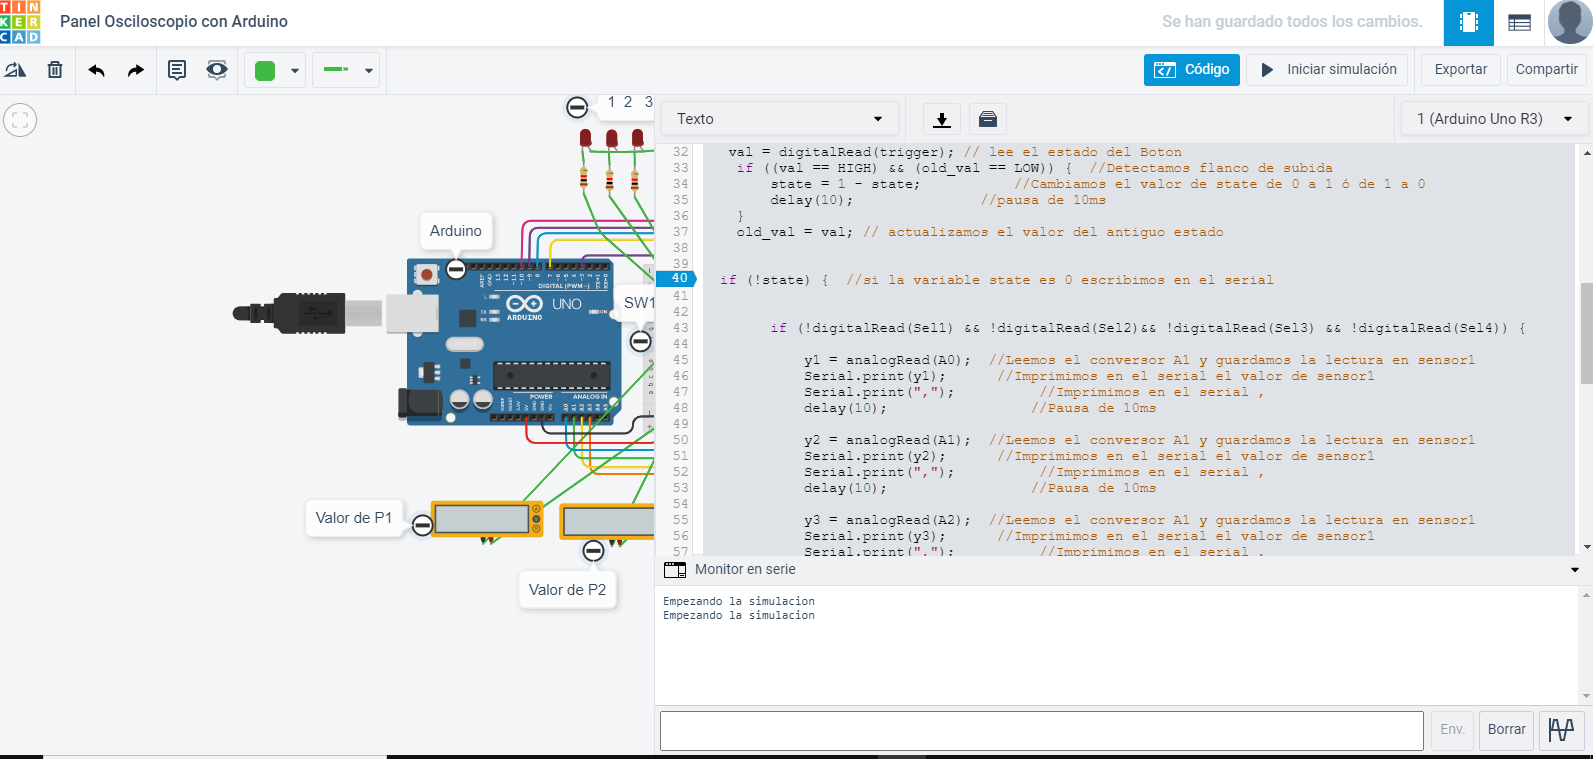Collapse the Monitor en serie panel
This screenshot has width=1593, height=759.
pyautogui.click(x=1574, y=570)
